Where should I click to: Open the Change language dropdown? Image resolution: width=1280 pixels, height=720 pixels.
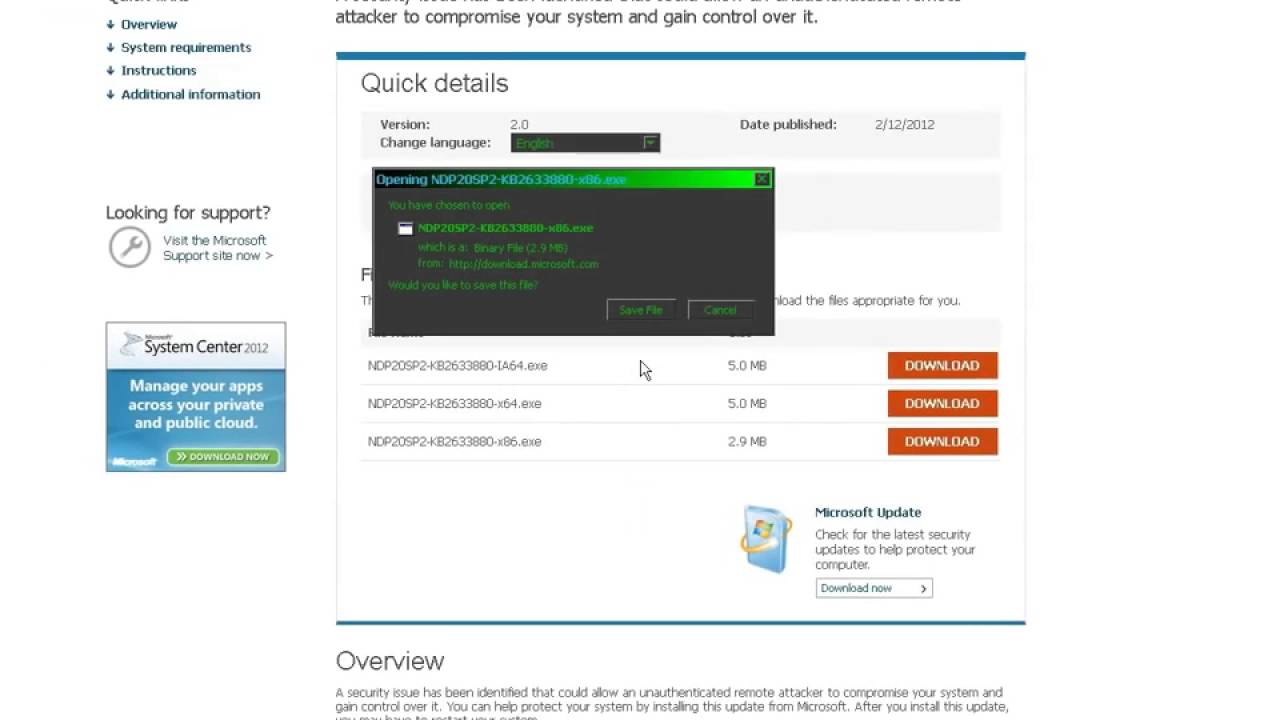click(x=585, y=143)
